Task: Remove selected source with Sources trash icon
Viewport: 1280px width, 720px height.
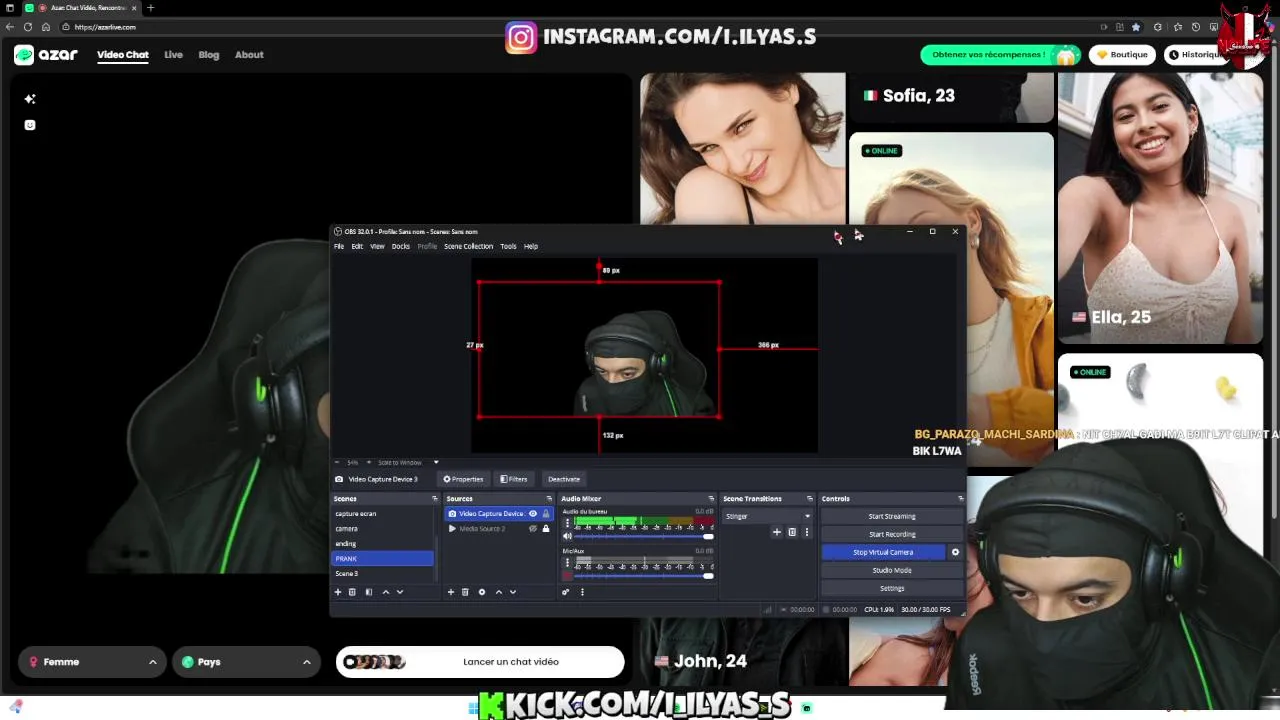Action: 465,592
